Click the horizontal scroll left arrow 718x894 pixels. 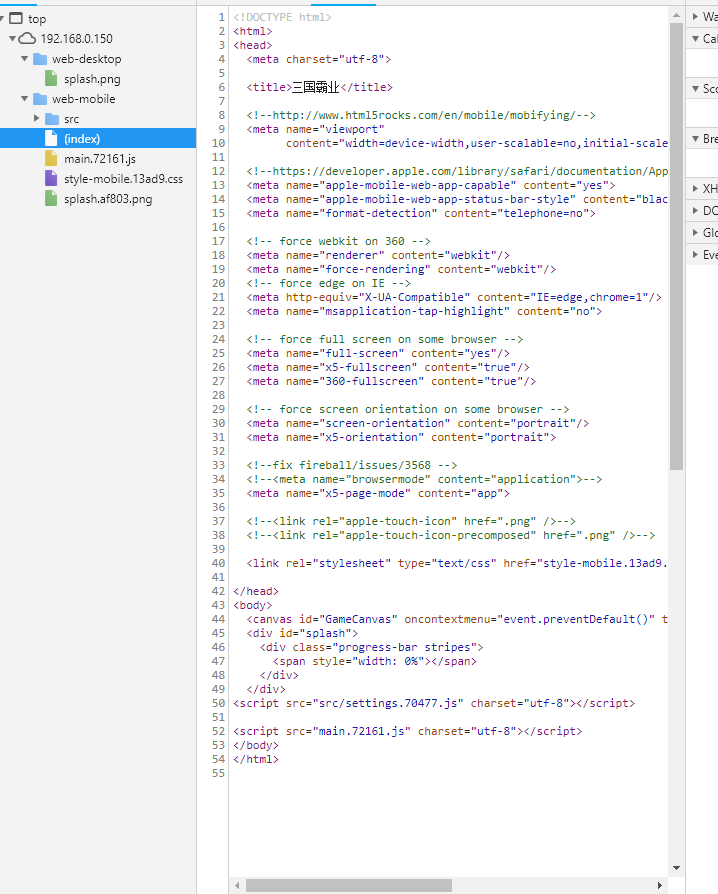point(237,885)
